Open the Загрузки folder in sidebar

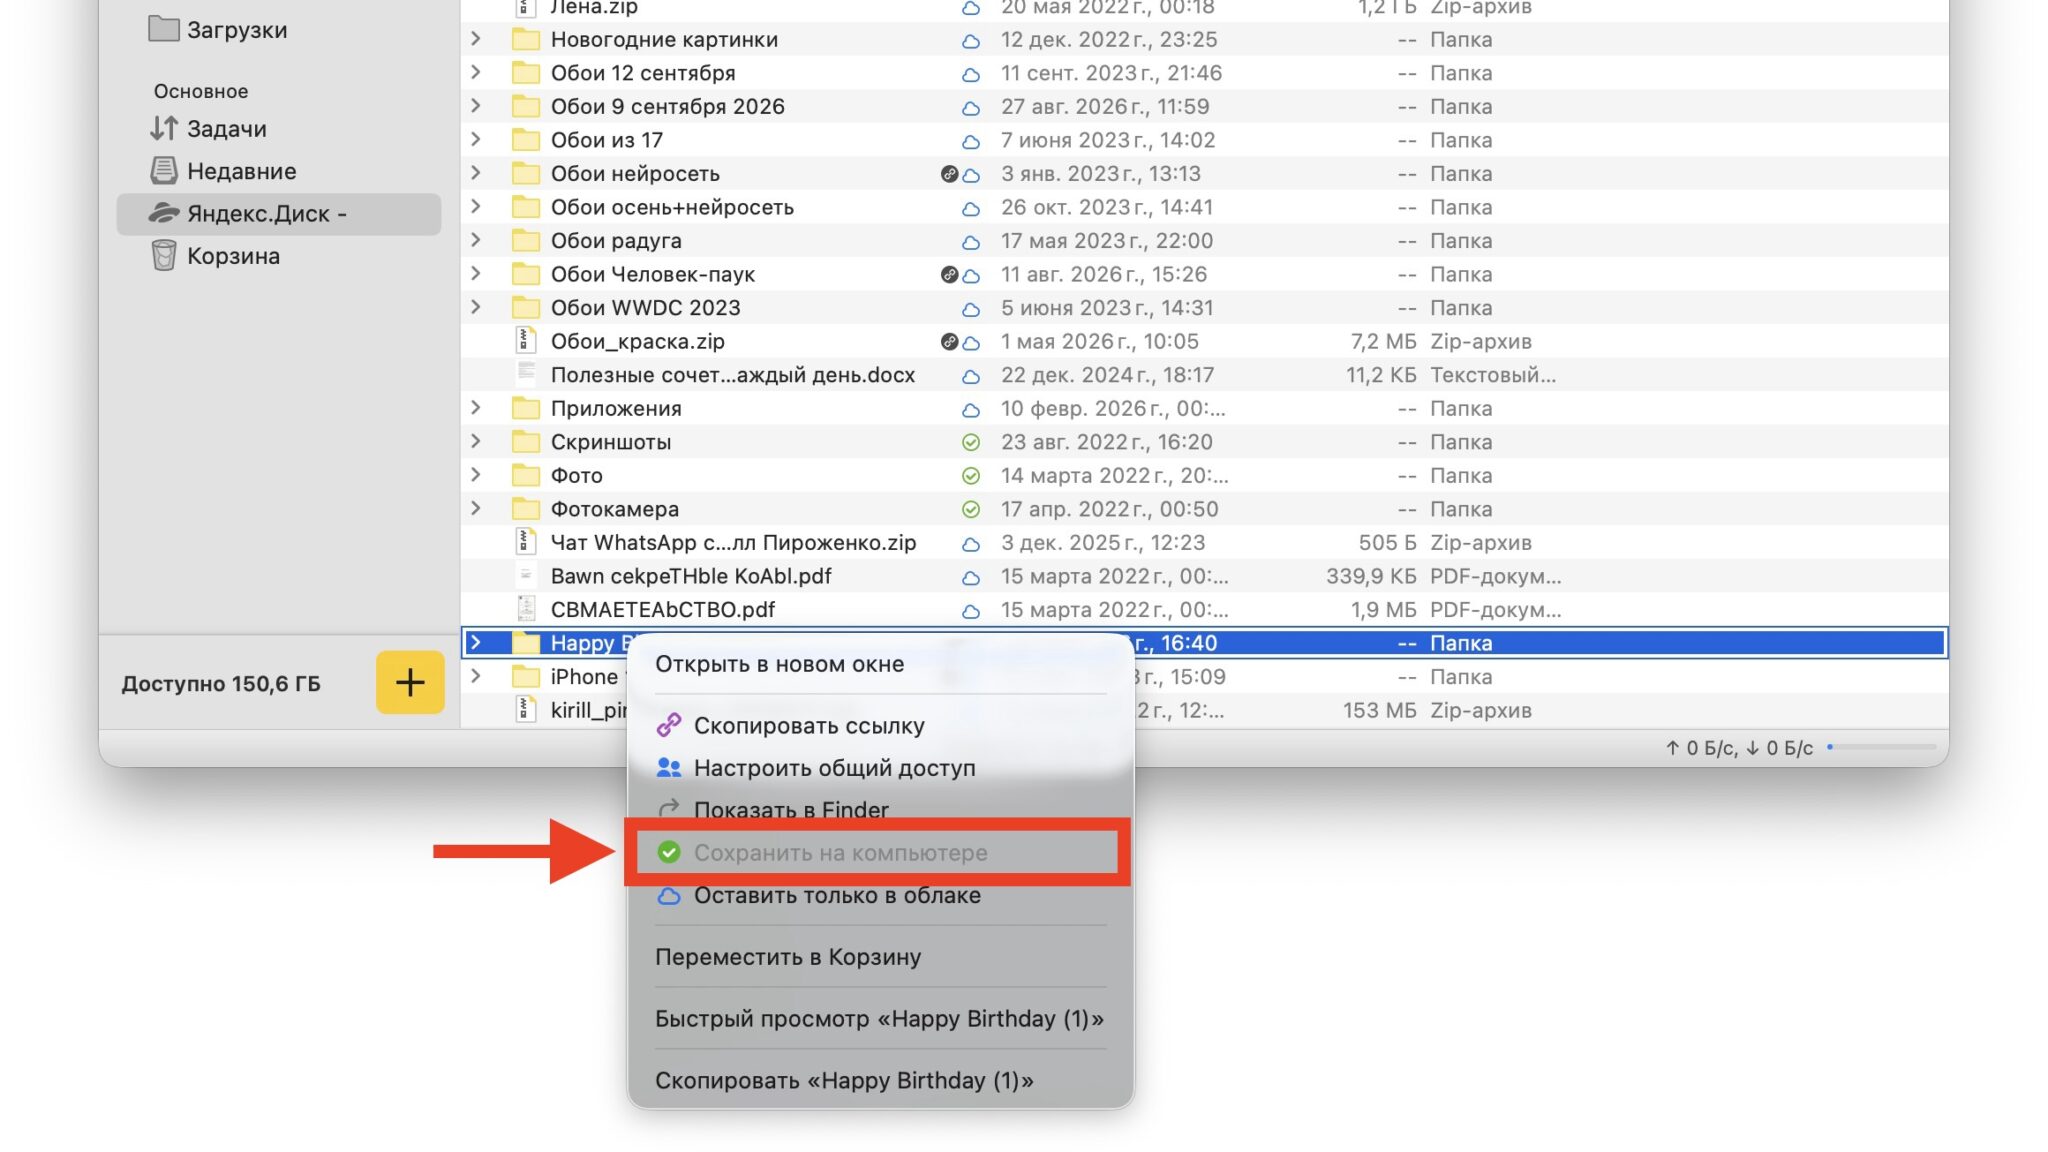(219, 30)
